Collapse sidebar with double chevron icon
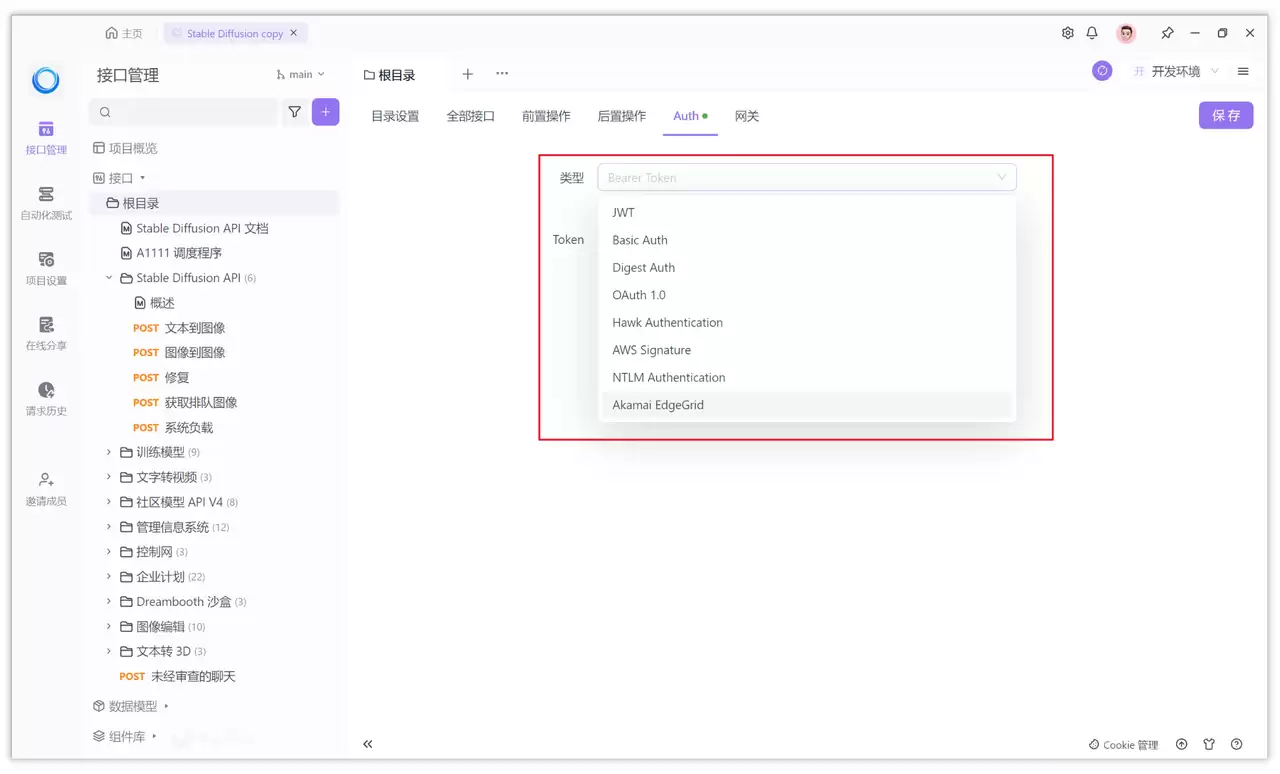This screenshot has height=774, width=1280. click(x=368, y=744)
